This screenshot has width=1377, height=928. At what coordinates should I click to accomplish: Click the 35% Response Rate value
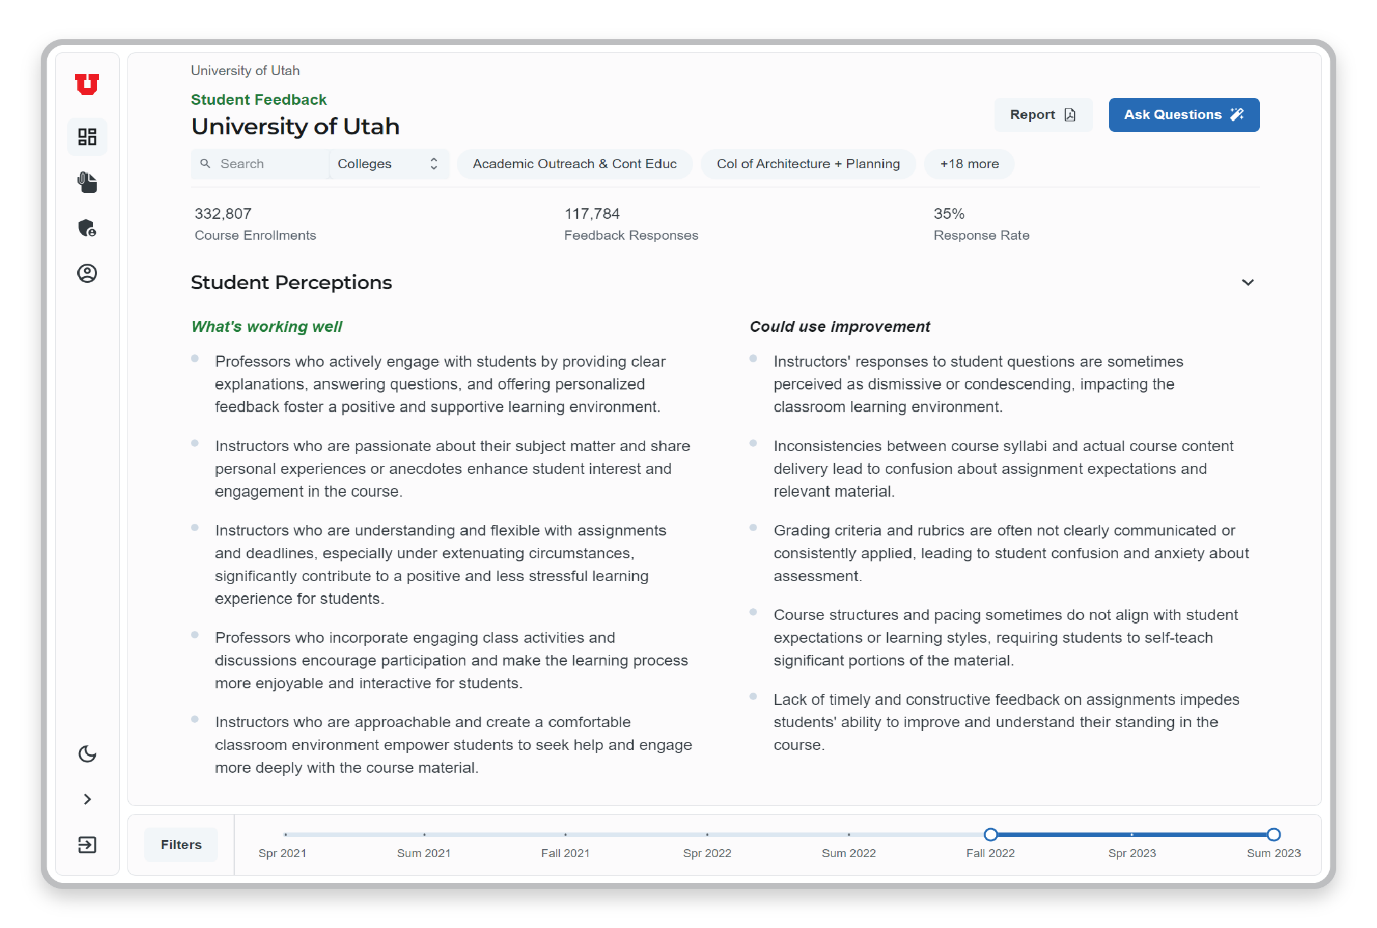coord(949,214)
